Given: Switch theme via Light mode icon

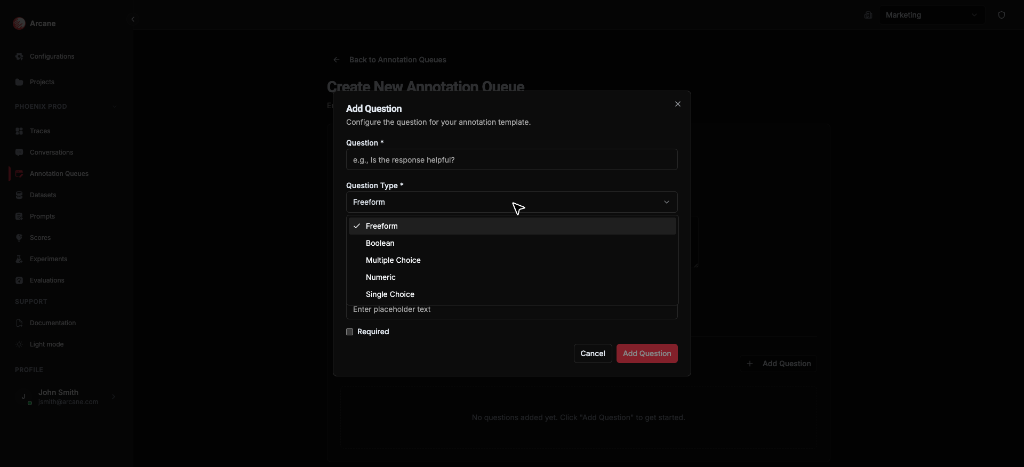Looking at the screenshot, I should pyautogui.click(x=19, y=345).
